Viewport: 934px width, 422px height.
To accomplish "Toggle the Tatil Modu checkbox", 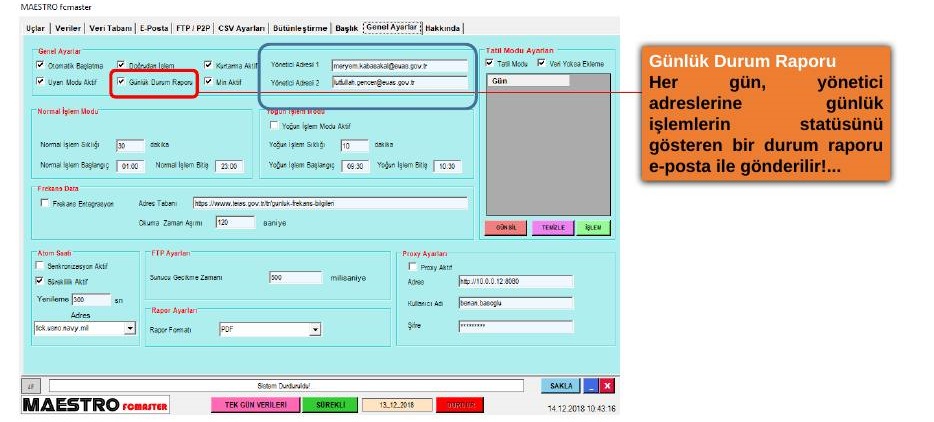I will coord(490,63).
